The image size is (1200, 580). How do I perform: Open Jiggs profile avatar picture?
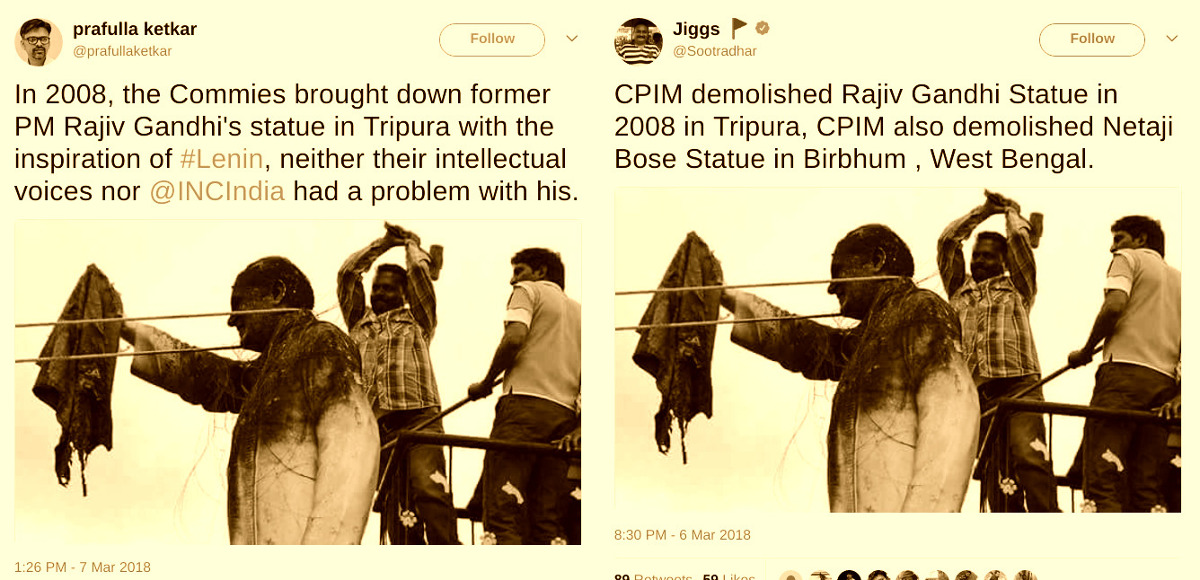pyautogui.click(x=638, y=41)
